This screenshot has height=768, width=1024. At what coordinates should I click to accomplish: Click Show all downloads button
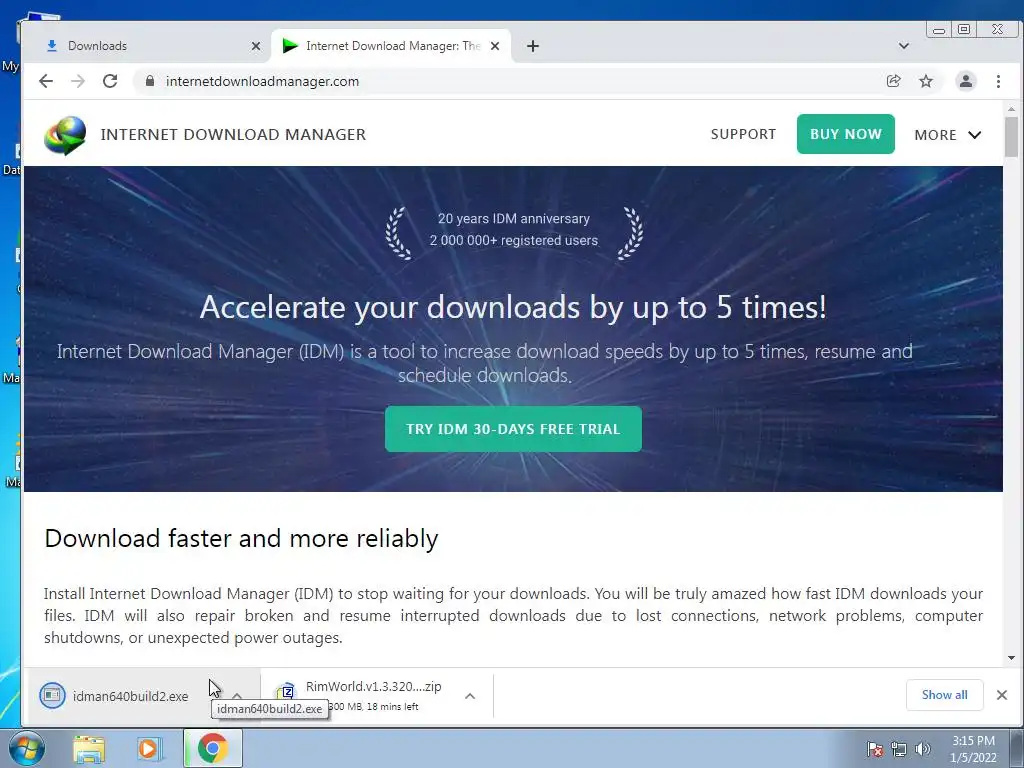coord(944,695)
